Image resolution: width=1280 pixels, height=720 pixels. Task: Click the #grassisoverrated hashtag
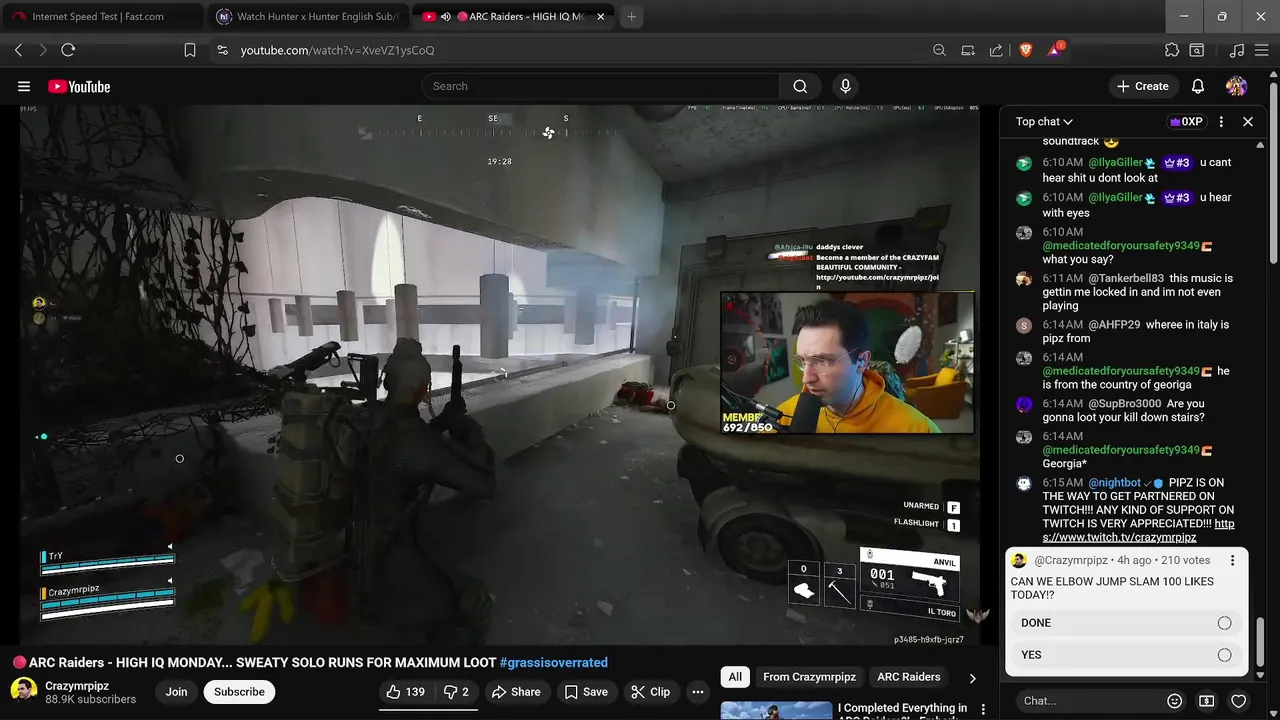tap(553, 663)
